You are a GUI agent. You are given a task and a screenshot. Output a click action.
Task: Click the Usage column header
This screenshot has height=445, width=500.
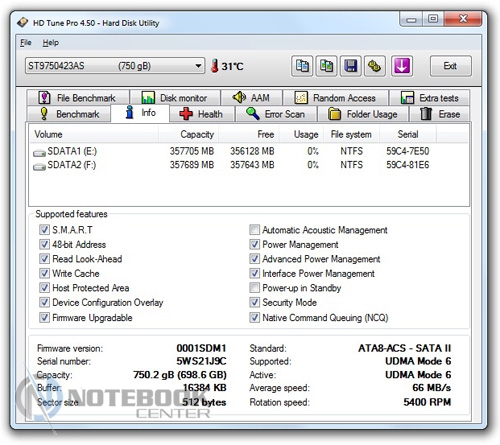click(301, 134)
